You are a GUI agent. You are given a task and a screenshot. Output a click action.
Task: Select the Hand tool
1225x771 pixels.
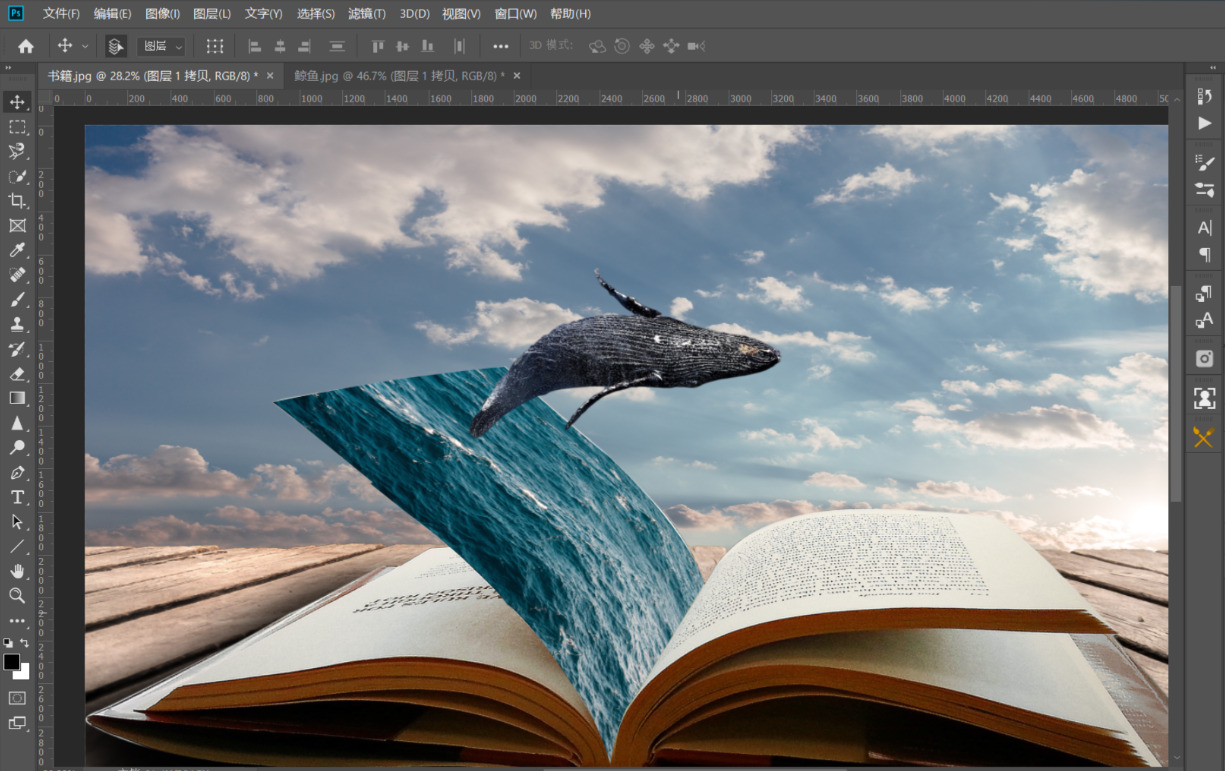pos(17,571)
